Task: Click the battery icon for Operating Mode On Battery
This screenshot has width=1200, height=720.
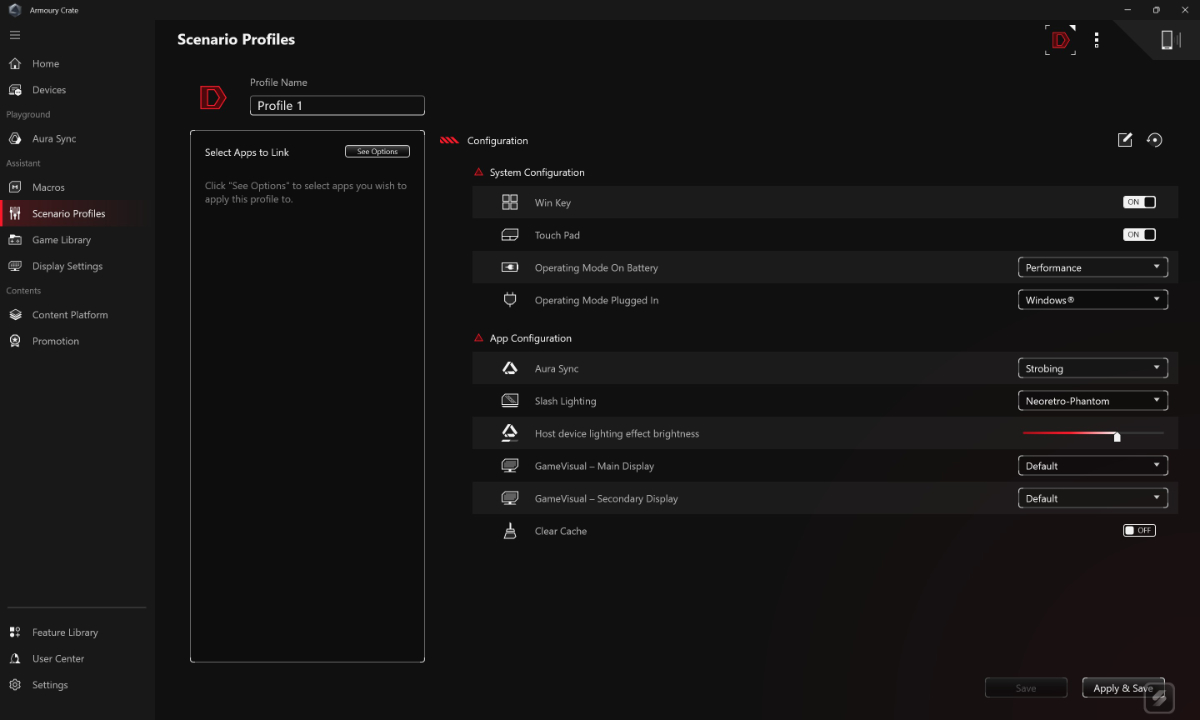Action: point(510,268)
